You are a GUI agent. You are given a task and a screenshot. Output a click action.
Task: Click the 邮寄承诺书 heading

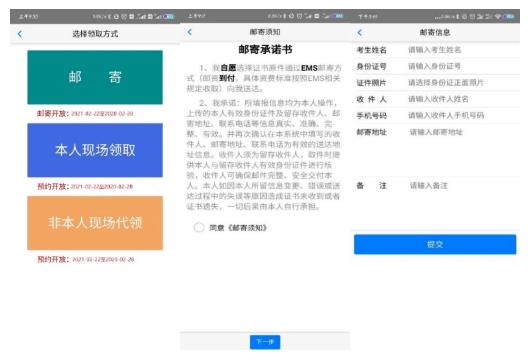tap(265, 50)
